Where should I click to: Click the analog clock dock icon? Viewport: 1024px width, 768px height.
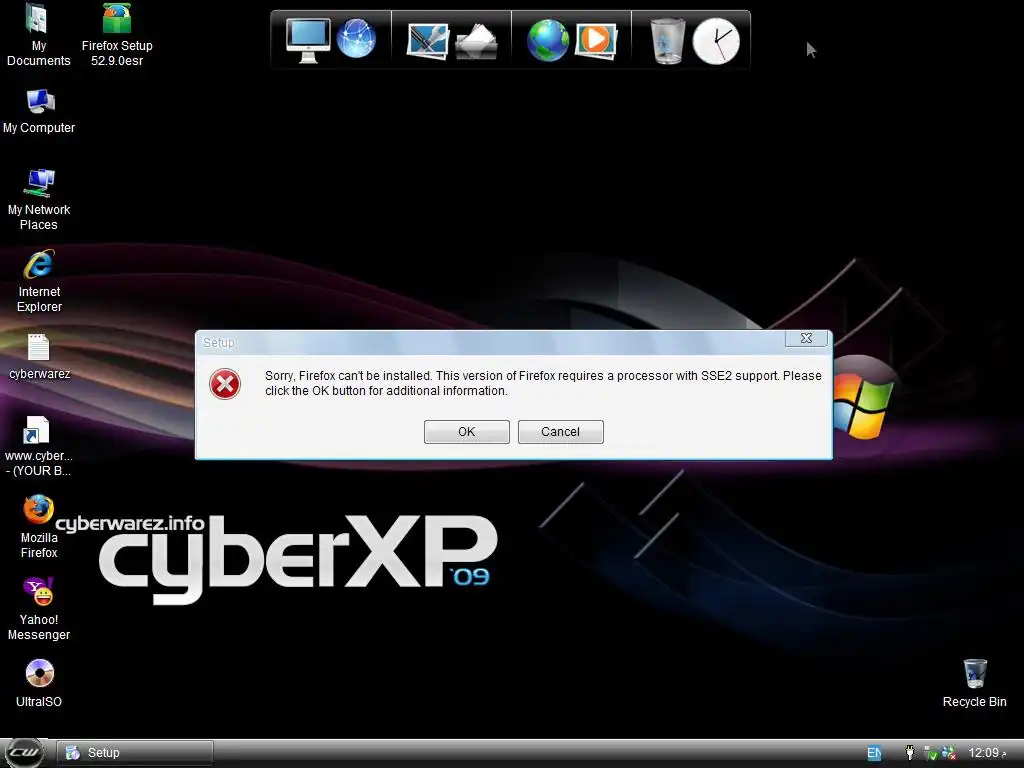point(716,41)
